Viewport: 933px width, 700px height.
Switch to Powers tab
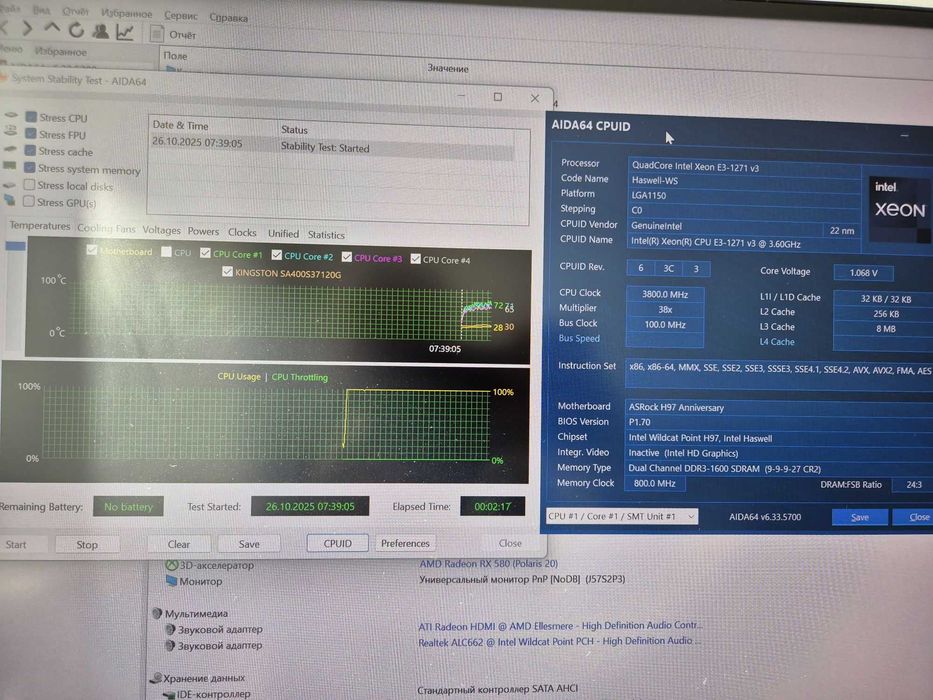[203, 231]
